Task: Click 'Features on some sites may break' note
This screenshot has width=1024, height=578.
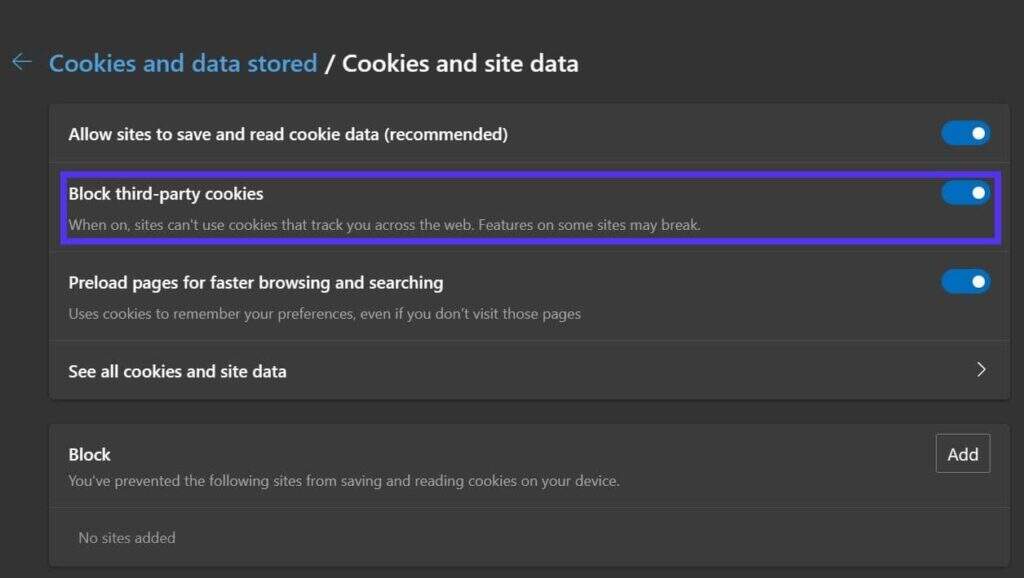Action: (589, 225)
